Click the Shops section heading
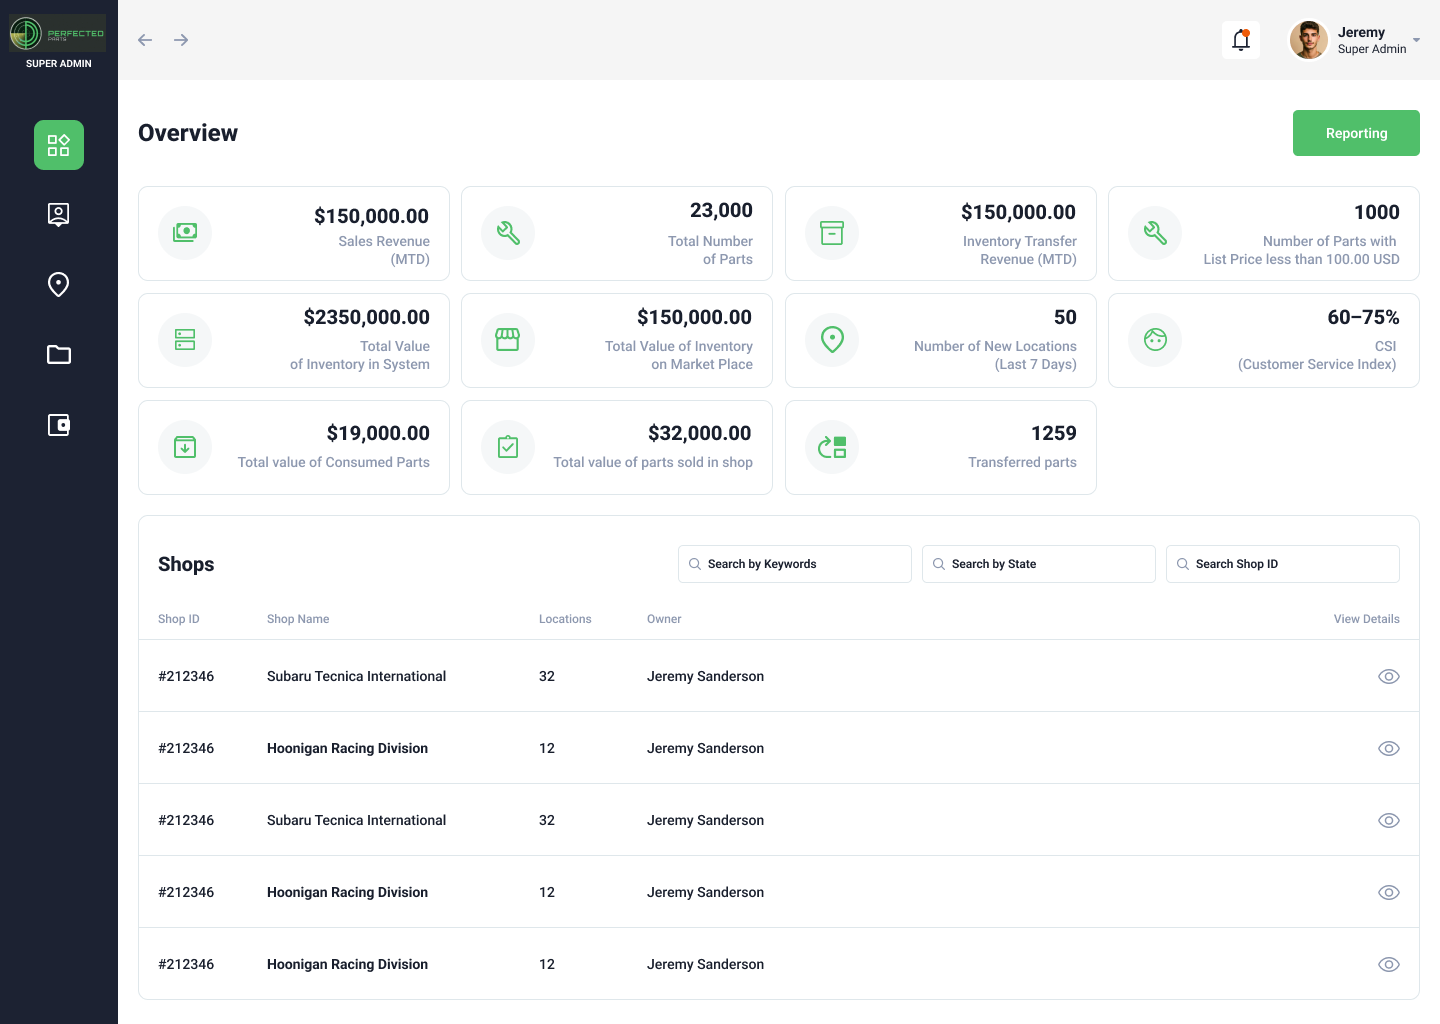Screen dimensions: 1440x1024 [x=186, y=564]
